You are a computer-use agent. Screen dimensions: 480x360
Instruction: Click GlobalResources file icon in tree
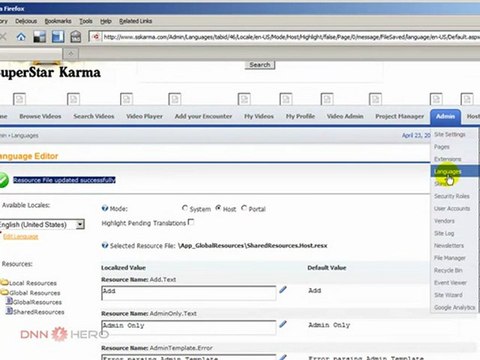pyautogui.click(x=9, y=301)
